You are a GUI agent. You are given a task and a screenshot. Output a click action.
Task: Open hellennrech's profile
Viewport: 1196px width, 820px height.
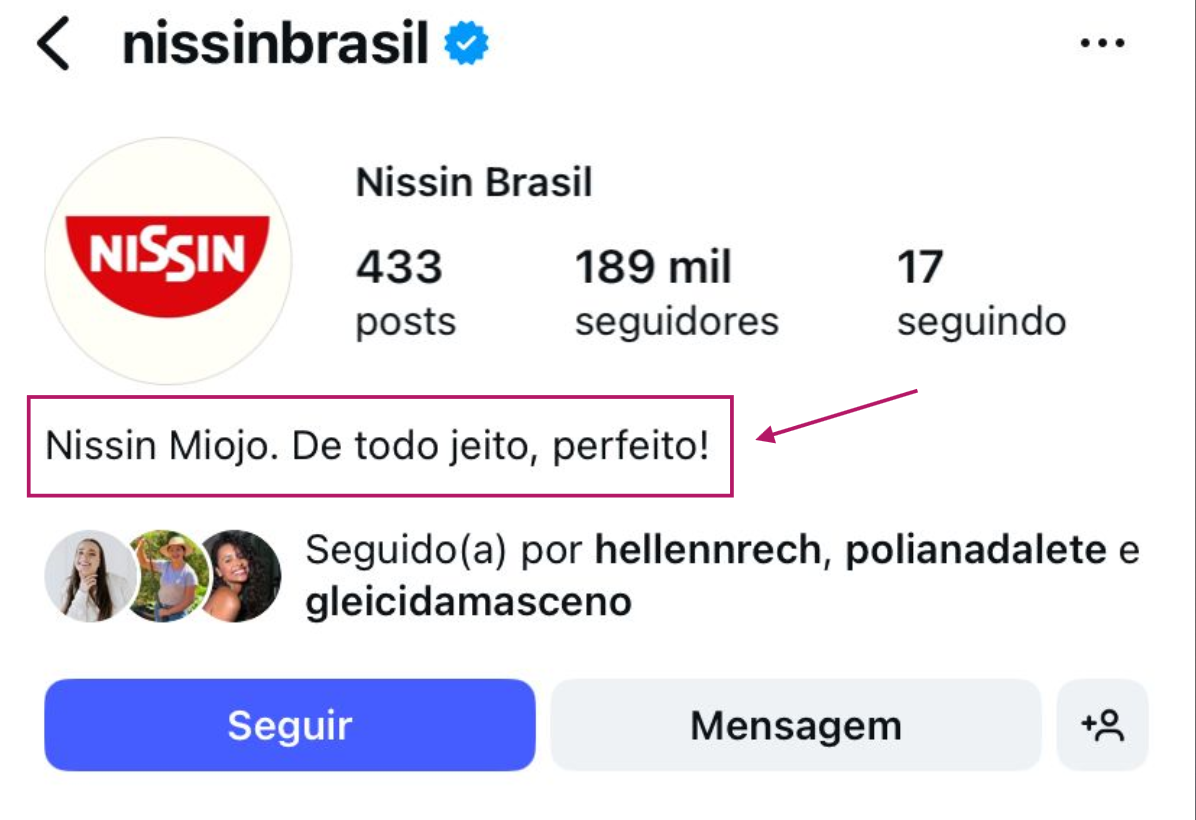pos(711,548)
